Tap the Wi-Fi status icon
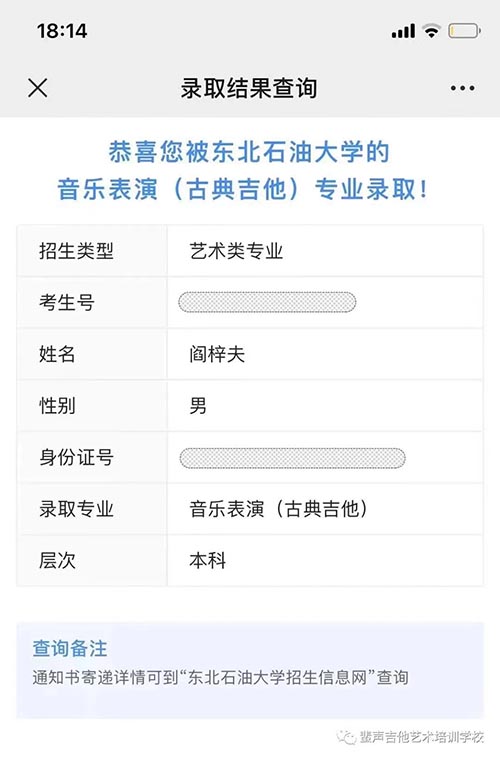Image resolution: width=500 pixels, height=759 pixels. point(431,30)
